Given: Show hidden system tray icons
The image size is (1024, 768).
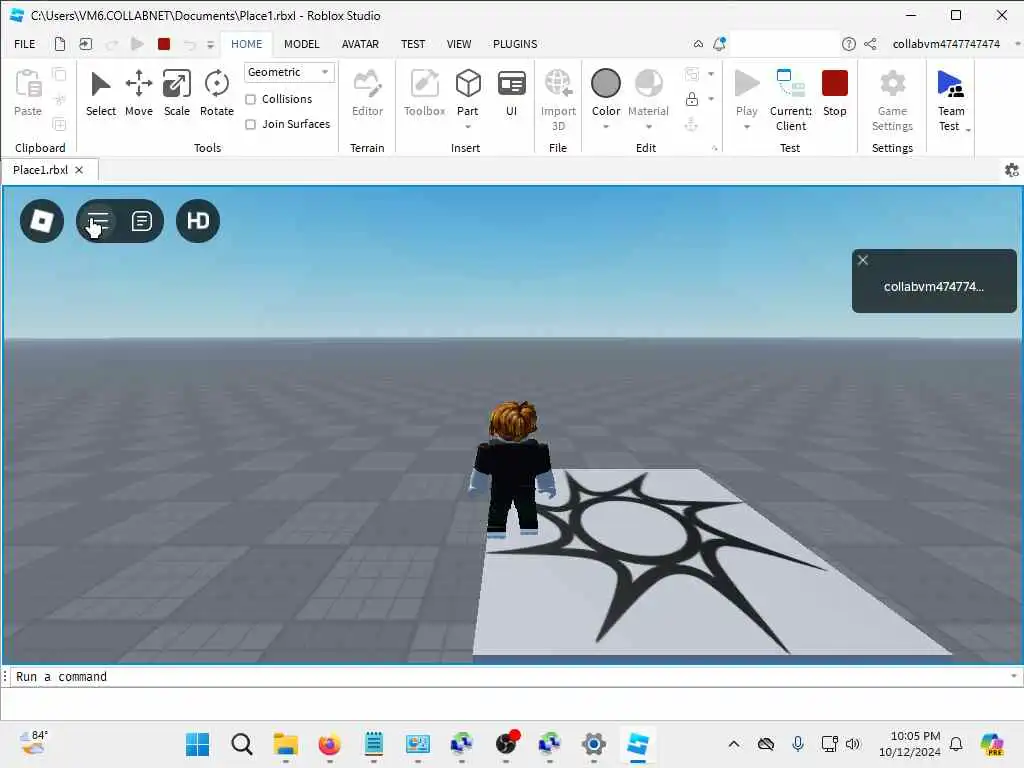Looking at the screenshot, I should (x=734, y=744).
